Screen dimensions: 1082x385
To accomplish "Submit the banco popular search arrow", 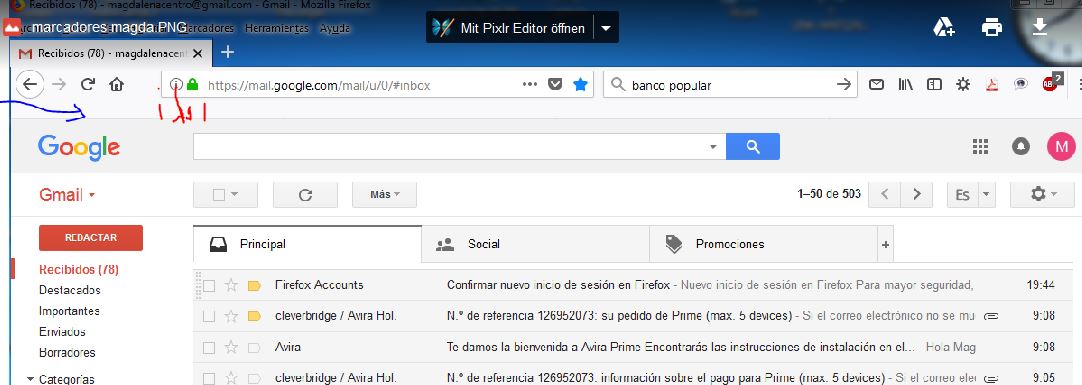I will click(843, 85).
